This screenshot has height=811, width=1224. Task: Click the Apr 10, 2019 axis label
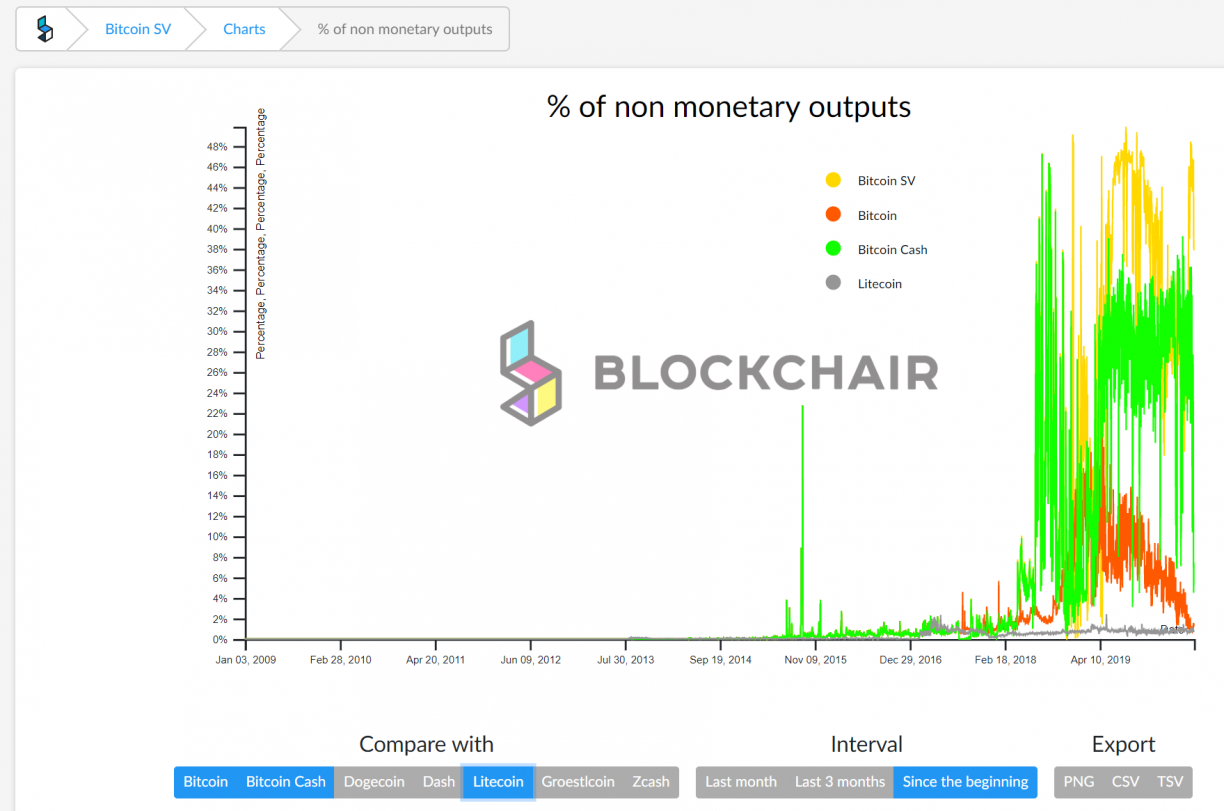1100,660
